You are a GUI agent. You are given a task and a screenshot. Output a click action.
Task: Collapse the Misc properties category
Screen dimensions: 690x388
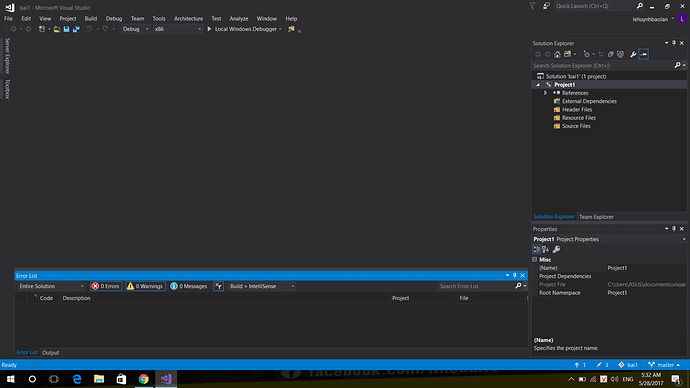[535, 260]
